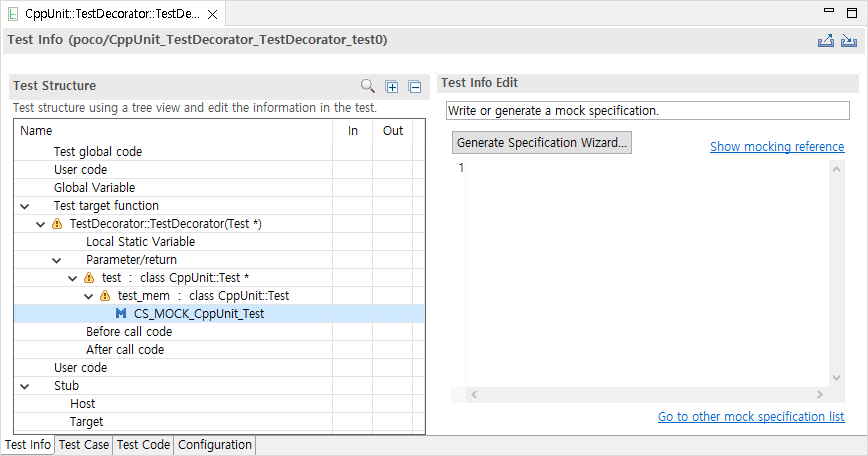Switch to the Test Case tab
The height and width of the screenshot is (456, 868).
click(84, 444)
